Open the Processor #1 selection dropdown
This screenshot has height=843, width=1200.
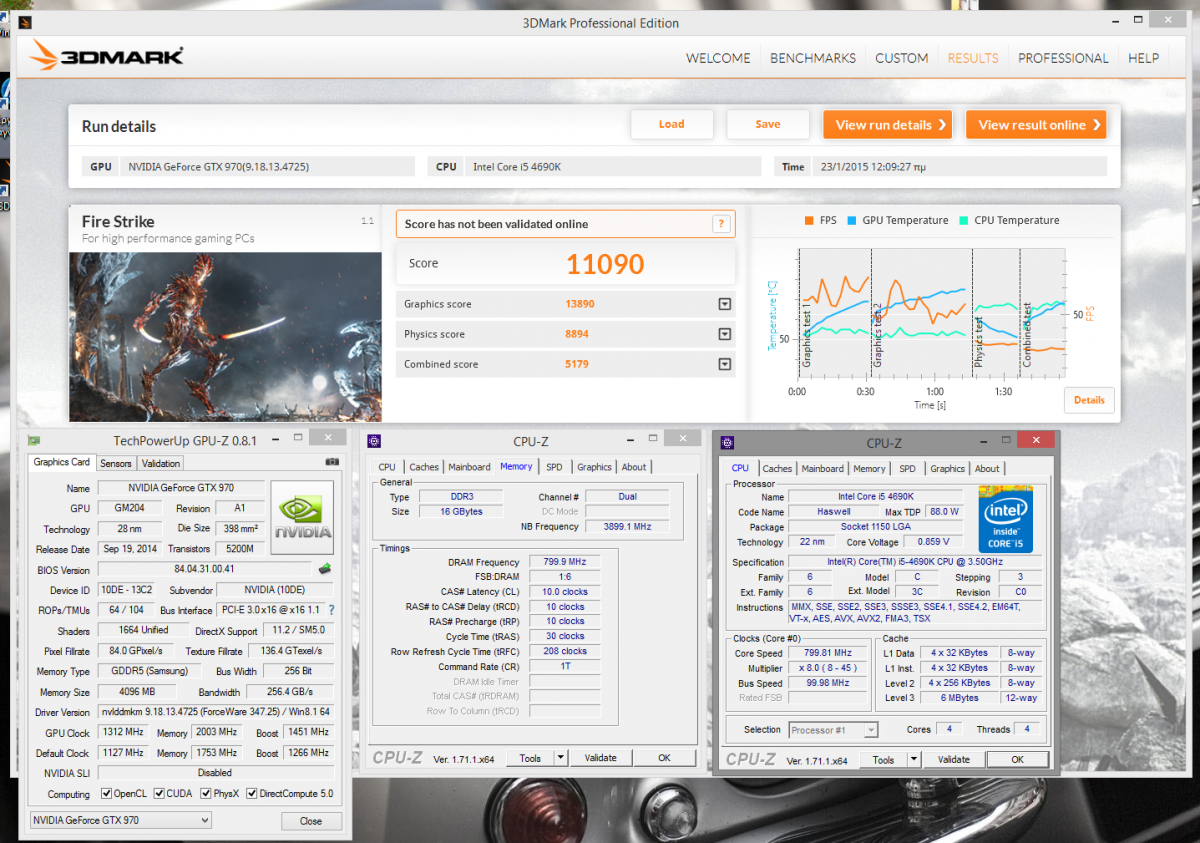833,730
